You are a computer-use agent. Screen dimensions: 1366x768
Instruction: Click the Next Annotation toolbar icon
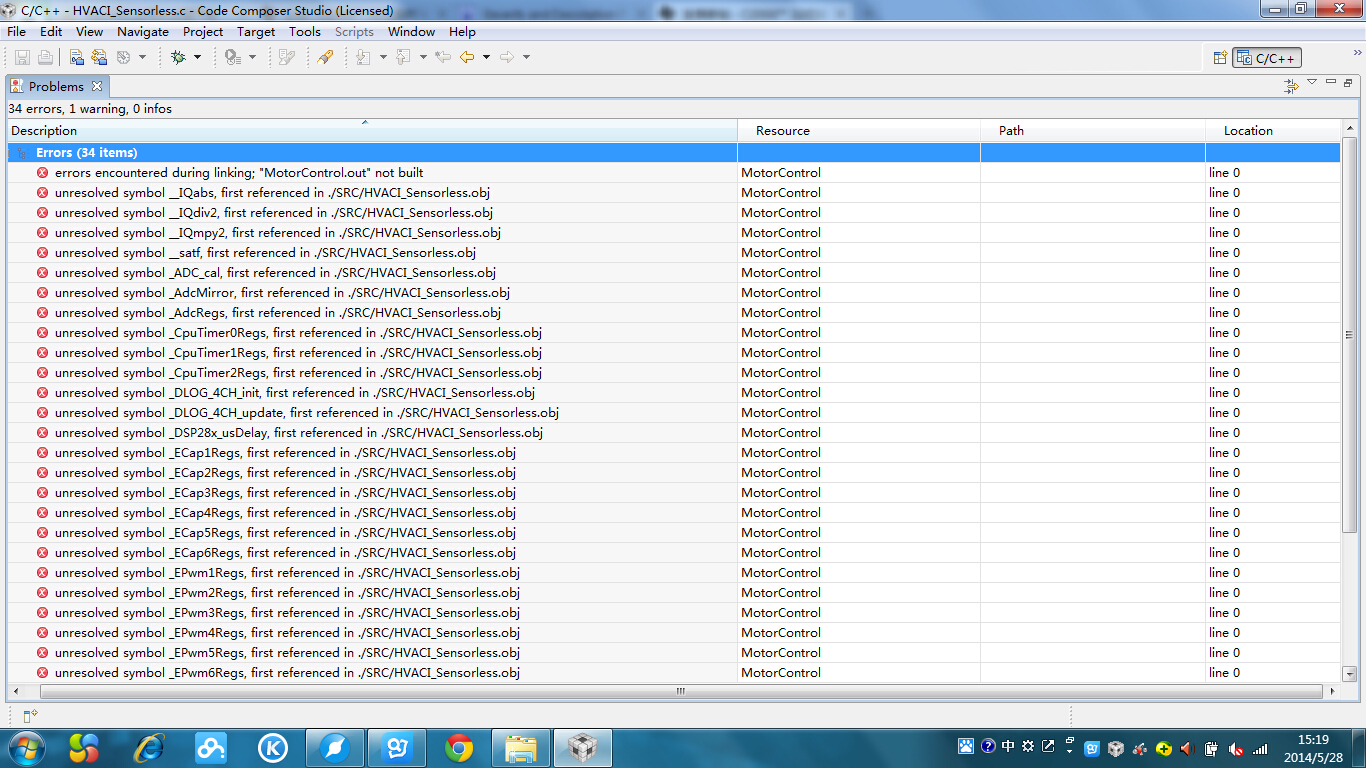coord(362,58)
